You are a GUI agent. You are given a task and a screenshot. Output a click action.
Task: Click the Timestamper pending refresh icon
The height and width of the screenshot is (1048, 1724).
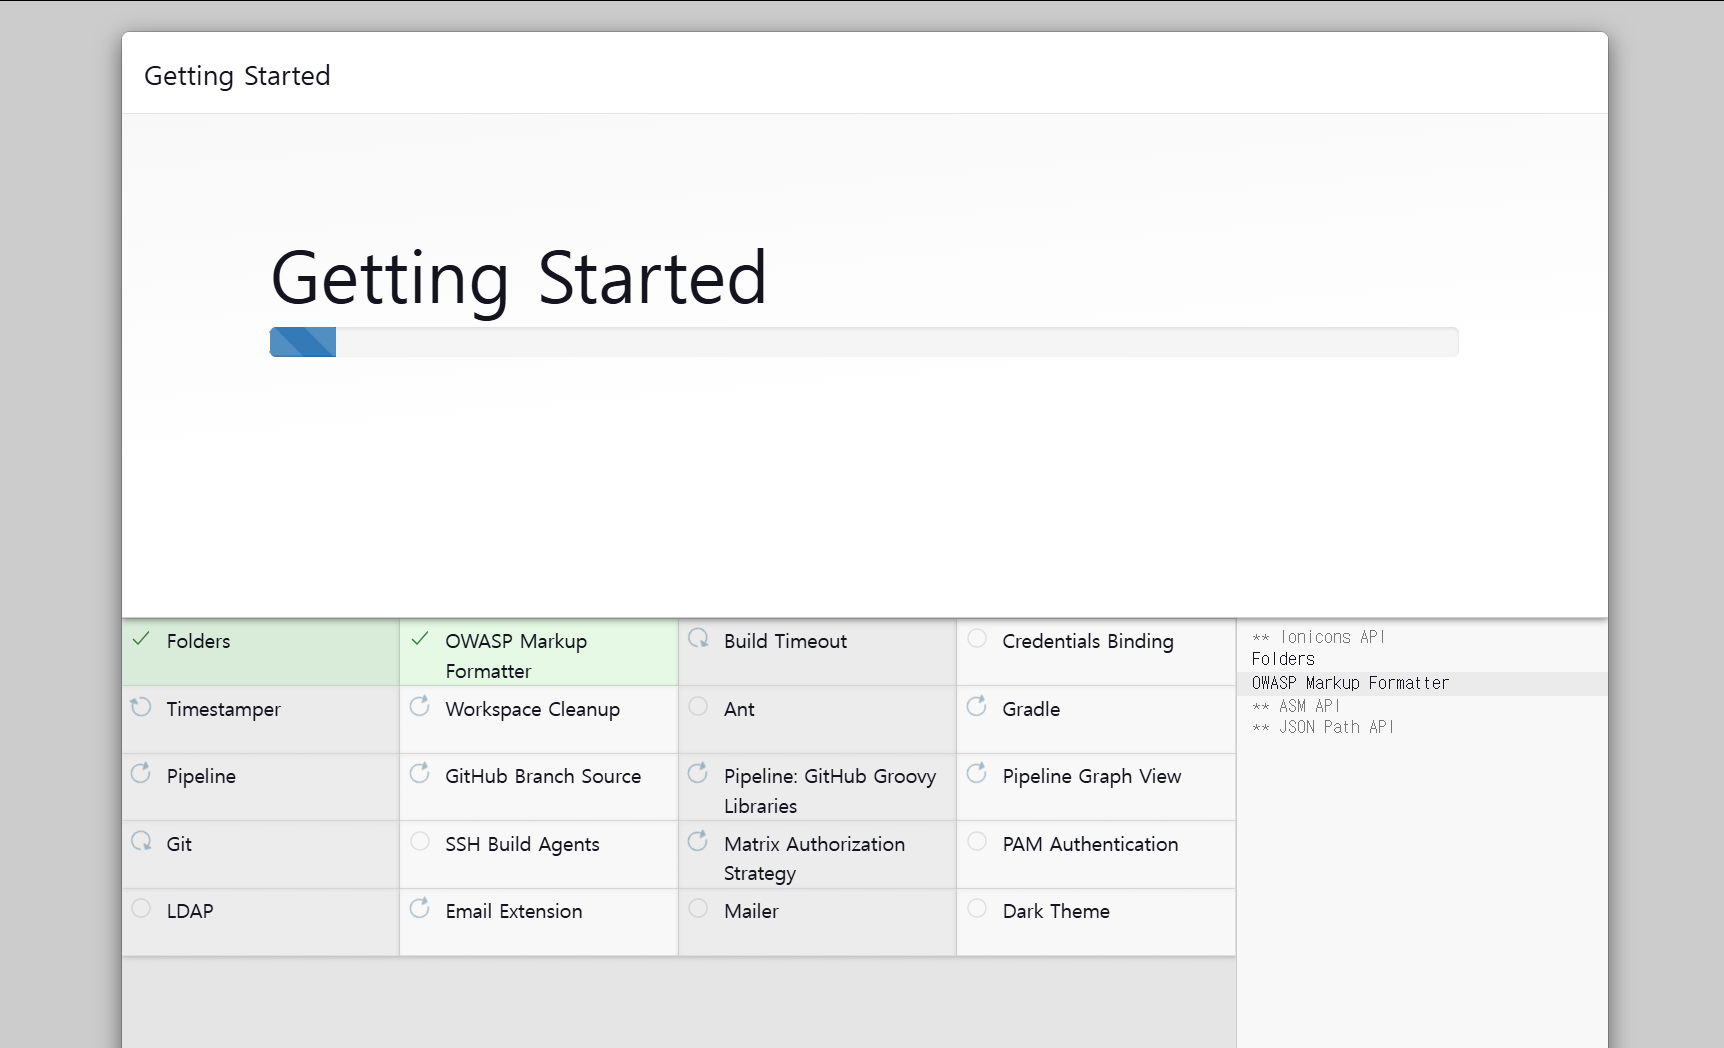click(x=141, y=707)
